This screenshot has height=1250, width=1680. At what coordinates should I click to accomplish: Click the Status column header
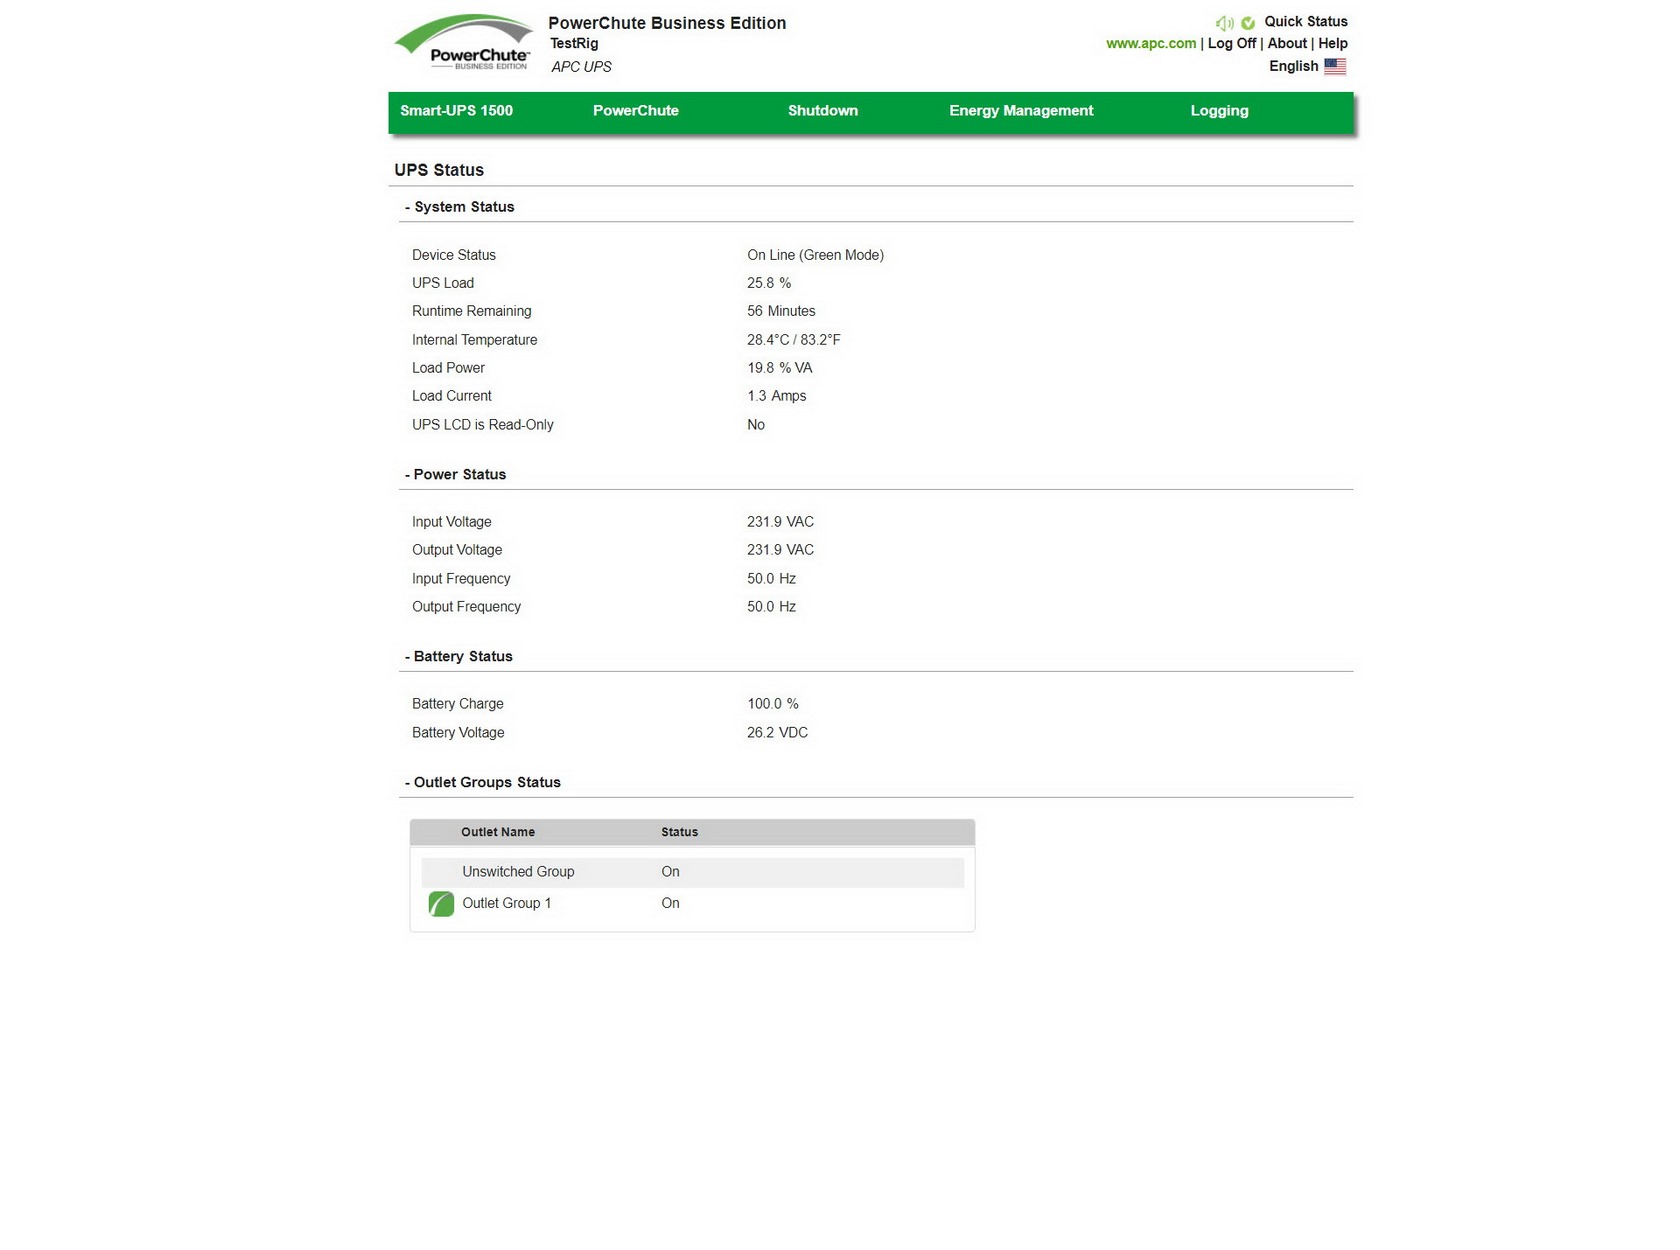(679, 832)
